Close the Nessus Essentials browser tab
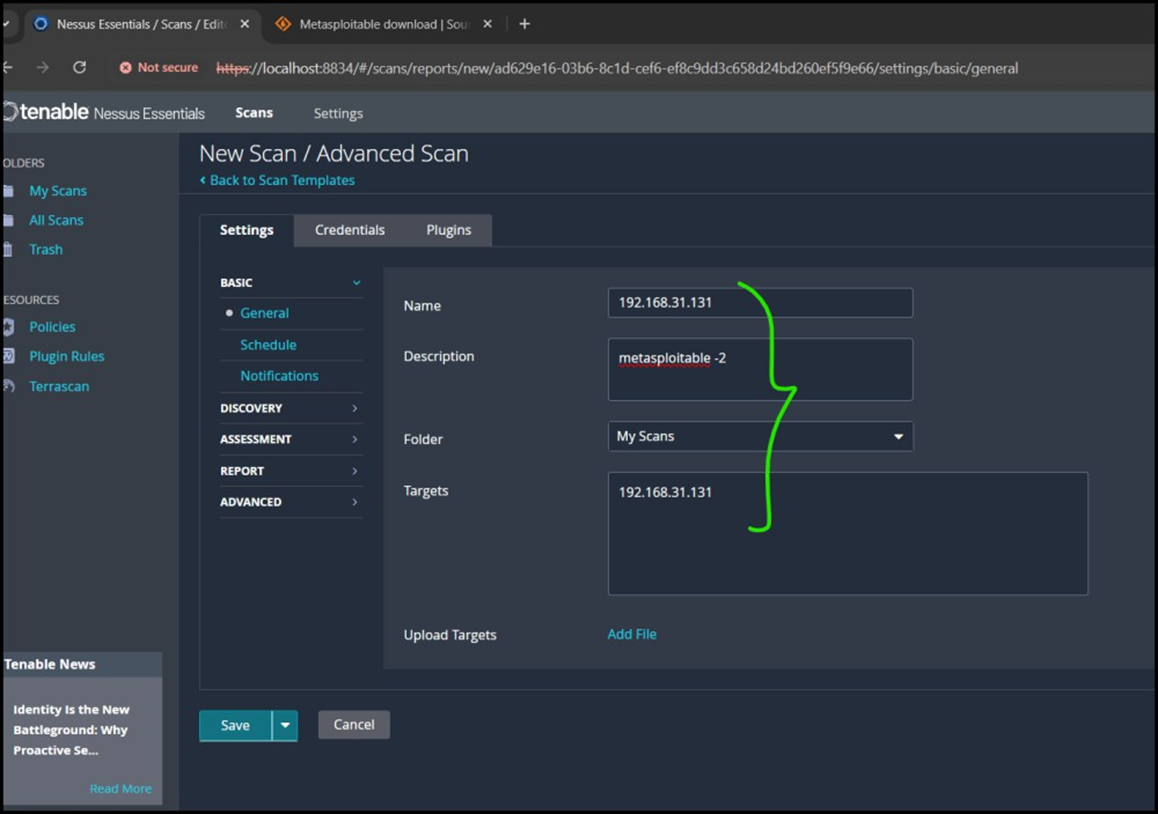The width and height of the screenshot is (1158, 814). (x=244, y=24)
